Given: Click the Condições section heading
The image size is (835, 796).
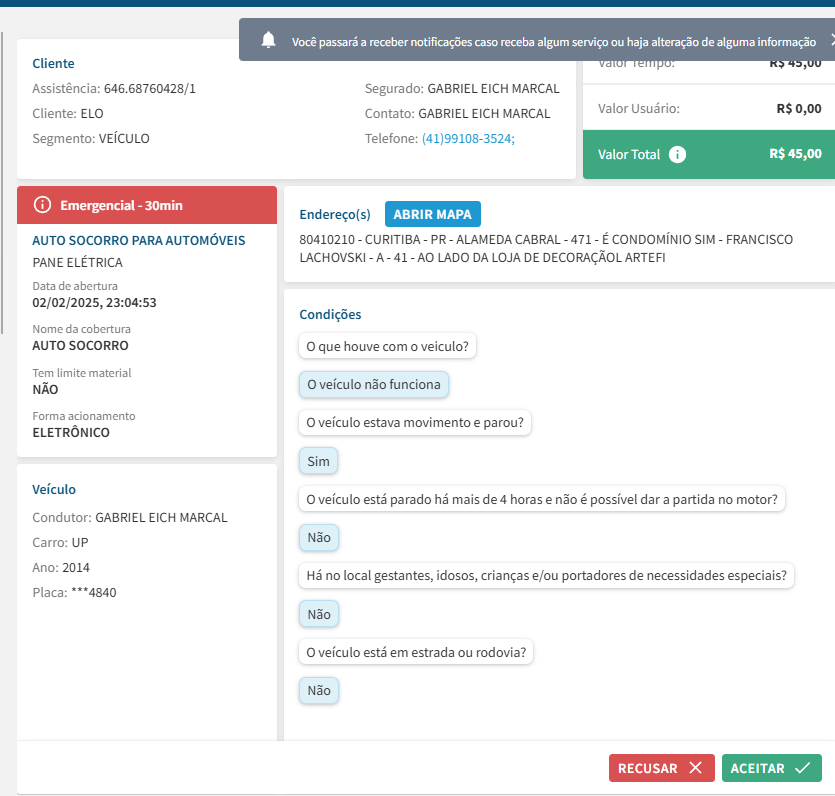Looking at the screenshot, I should tap(330, 315).
